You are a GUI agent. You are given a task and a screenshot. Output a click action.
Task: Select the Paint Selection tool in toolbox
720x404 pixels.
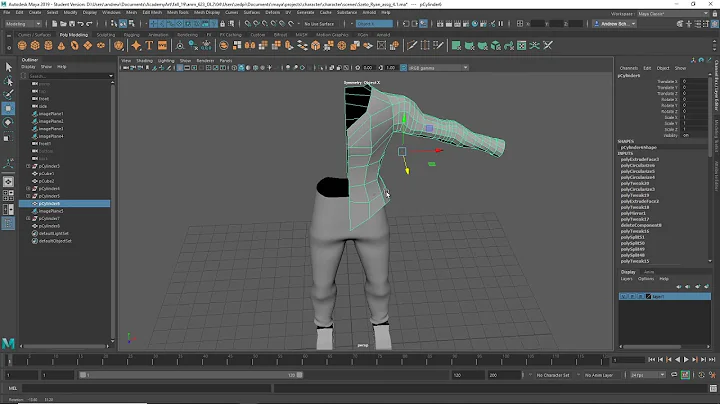[x=8, y=95]
